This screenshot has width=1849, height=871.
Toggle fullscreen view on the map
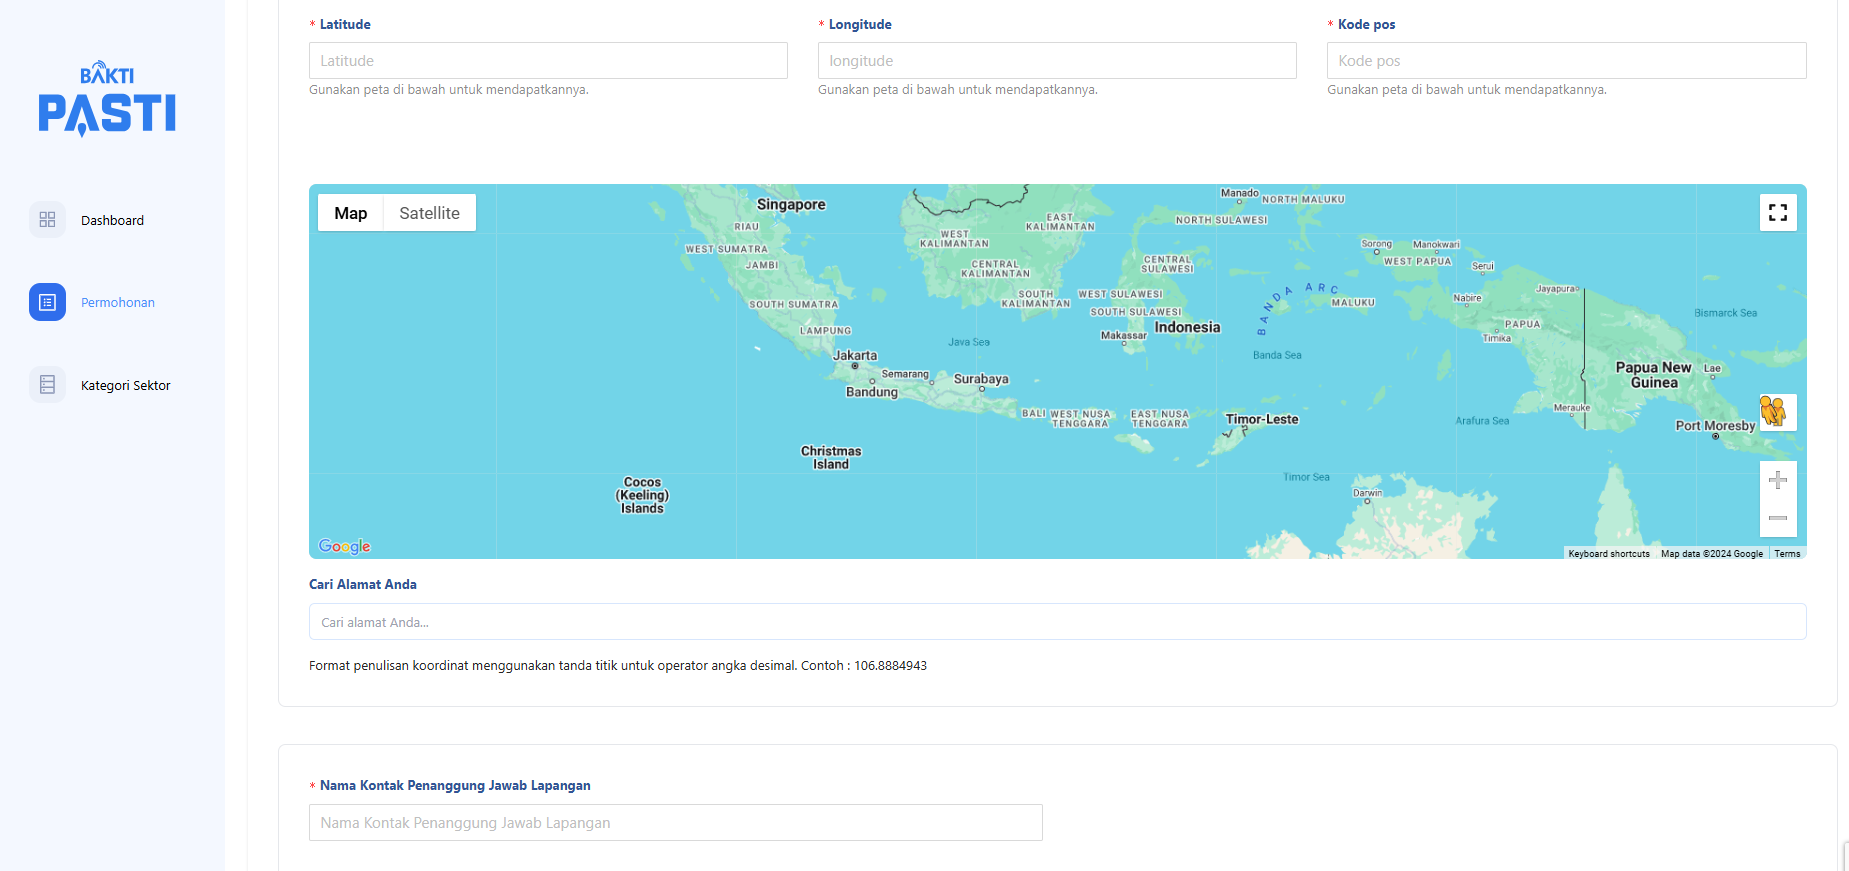tap(1777, 213)
